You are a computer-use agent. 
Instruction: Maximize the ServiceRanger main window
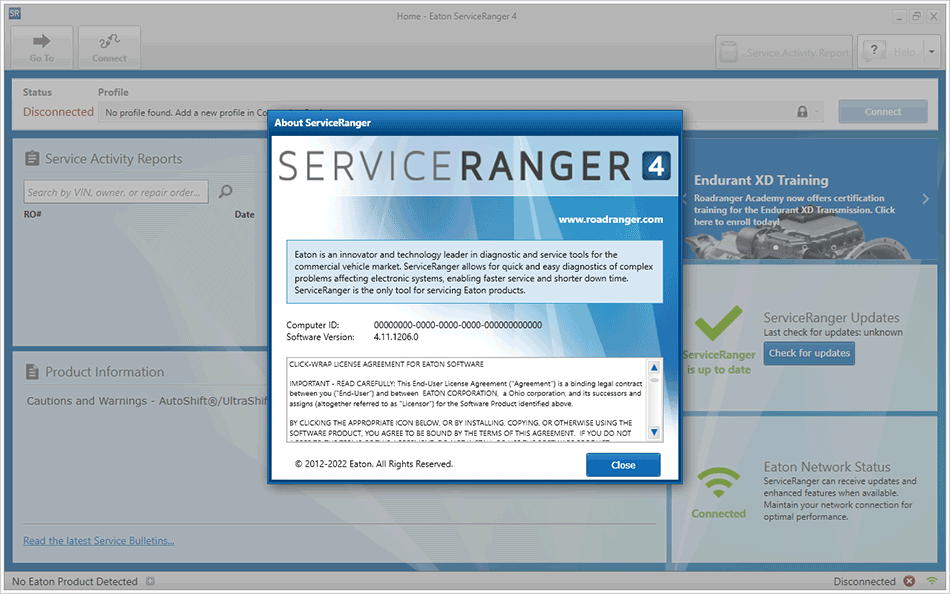916,17
